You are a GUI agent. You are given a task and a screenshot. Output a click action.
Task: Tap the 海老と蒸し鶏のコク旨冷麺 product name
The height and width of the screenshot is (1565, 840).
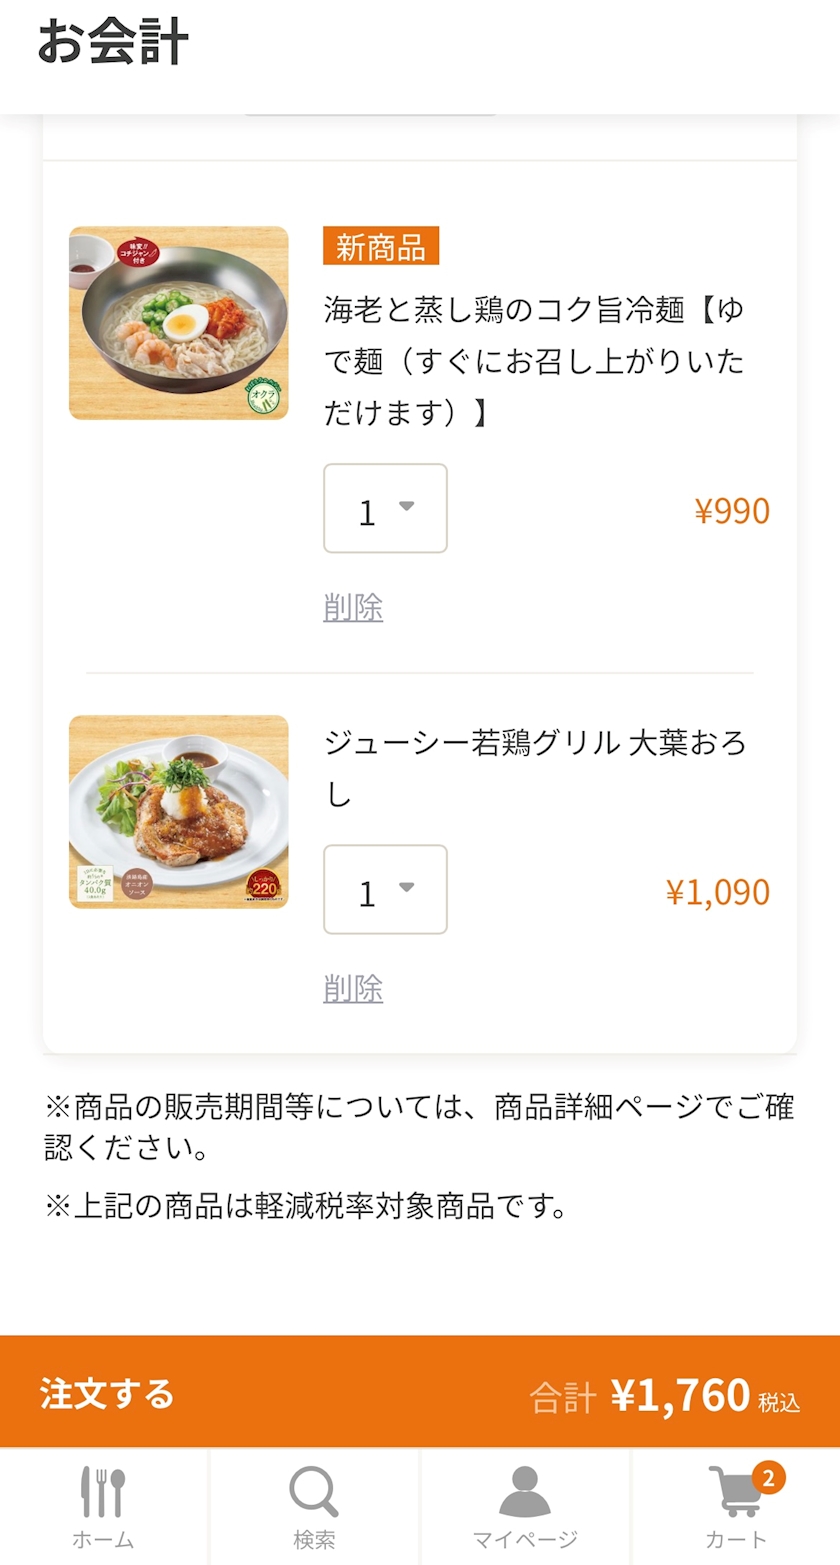(534, 360)
